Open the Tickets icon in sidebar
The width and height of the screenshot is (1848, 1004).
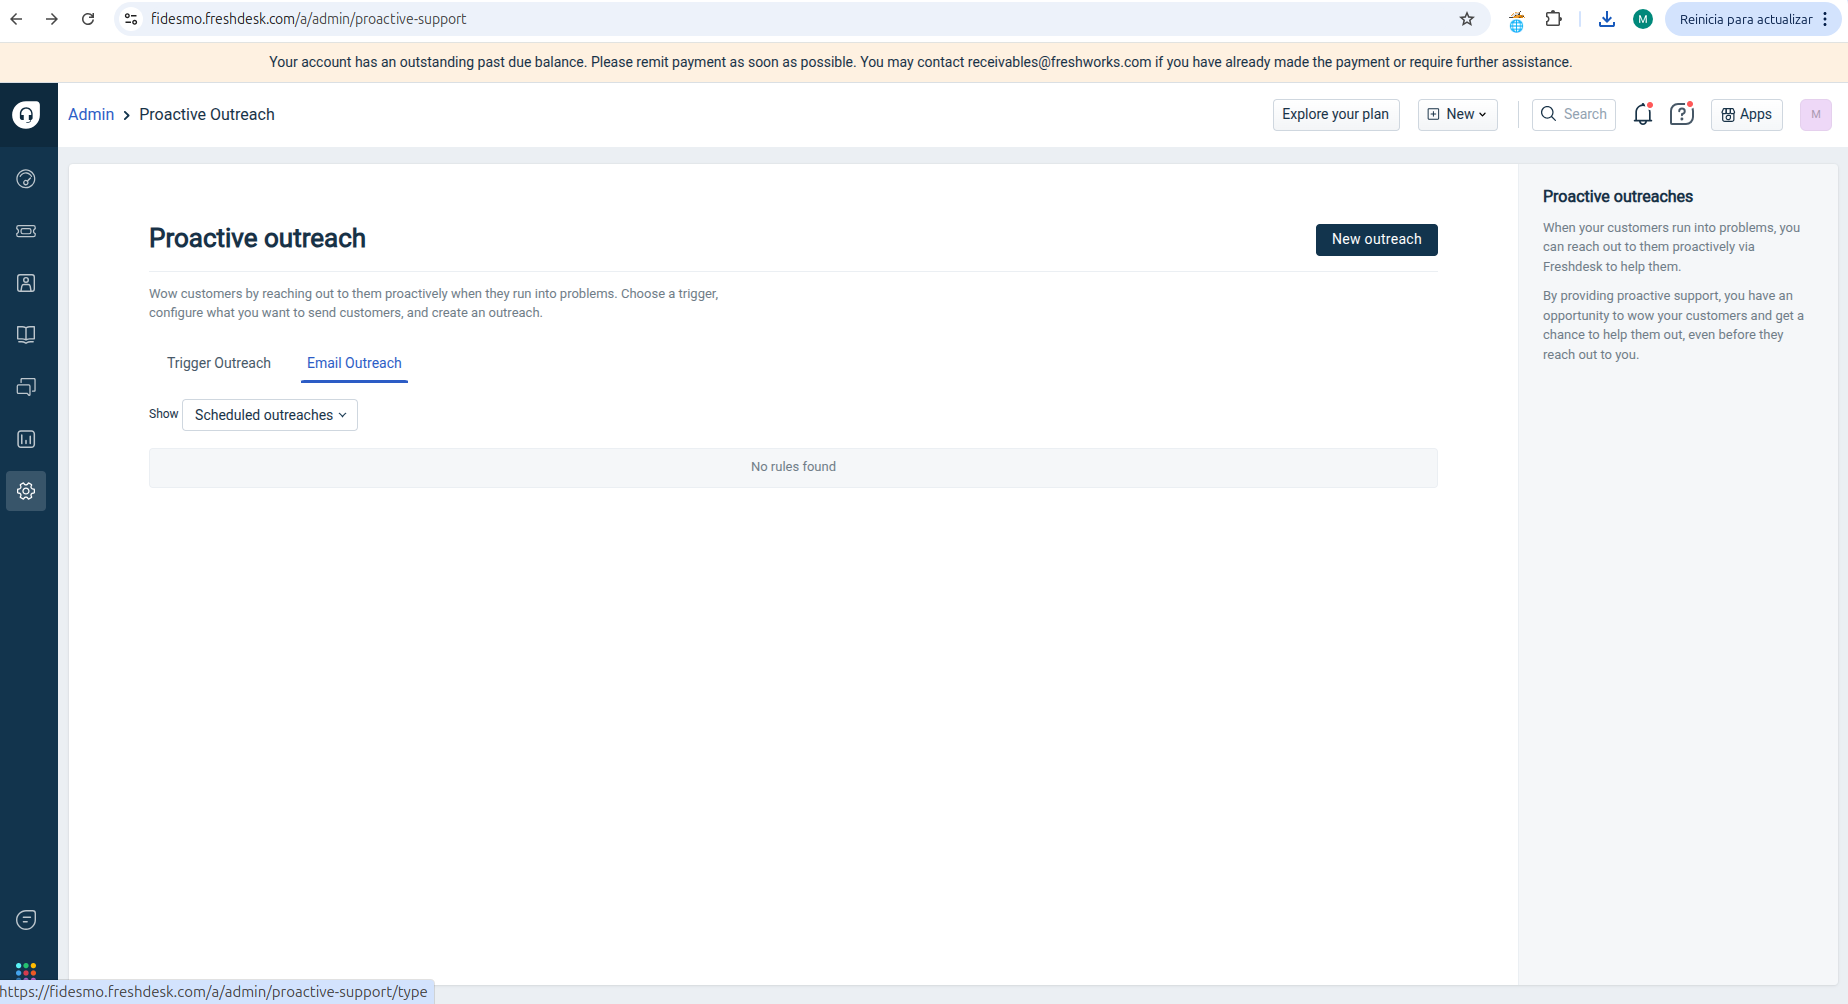click(26, 231)
